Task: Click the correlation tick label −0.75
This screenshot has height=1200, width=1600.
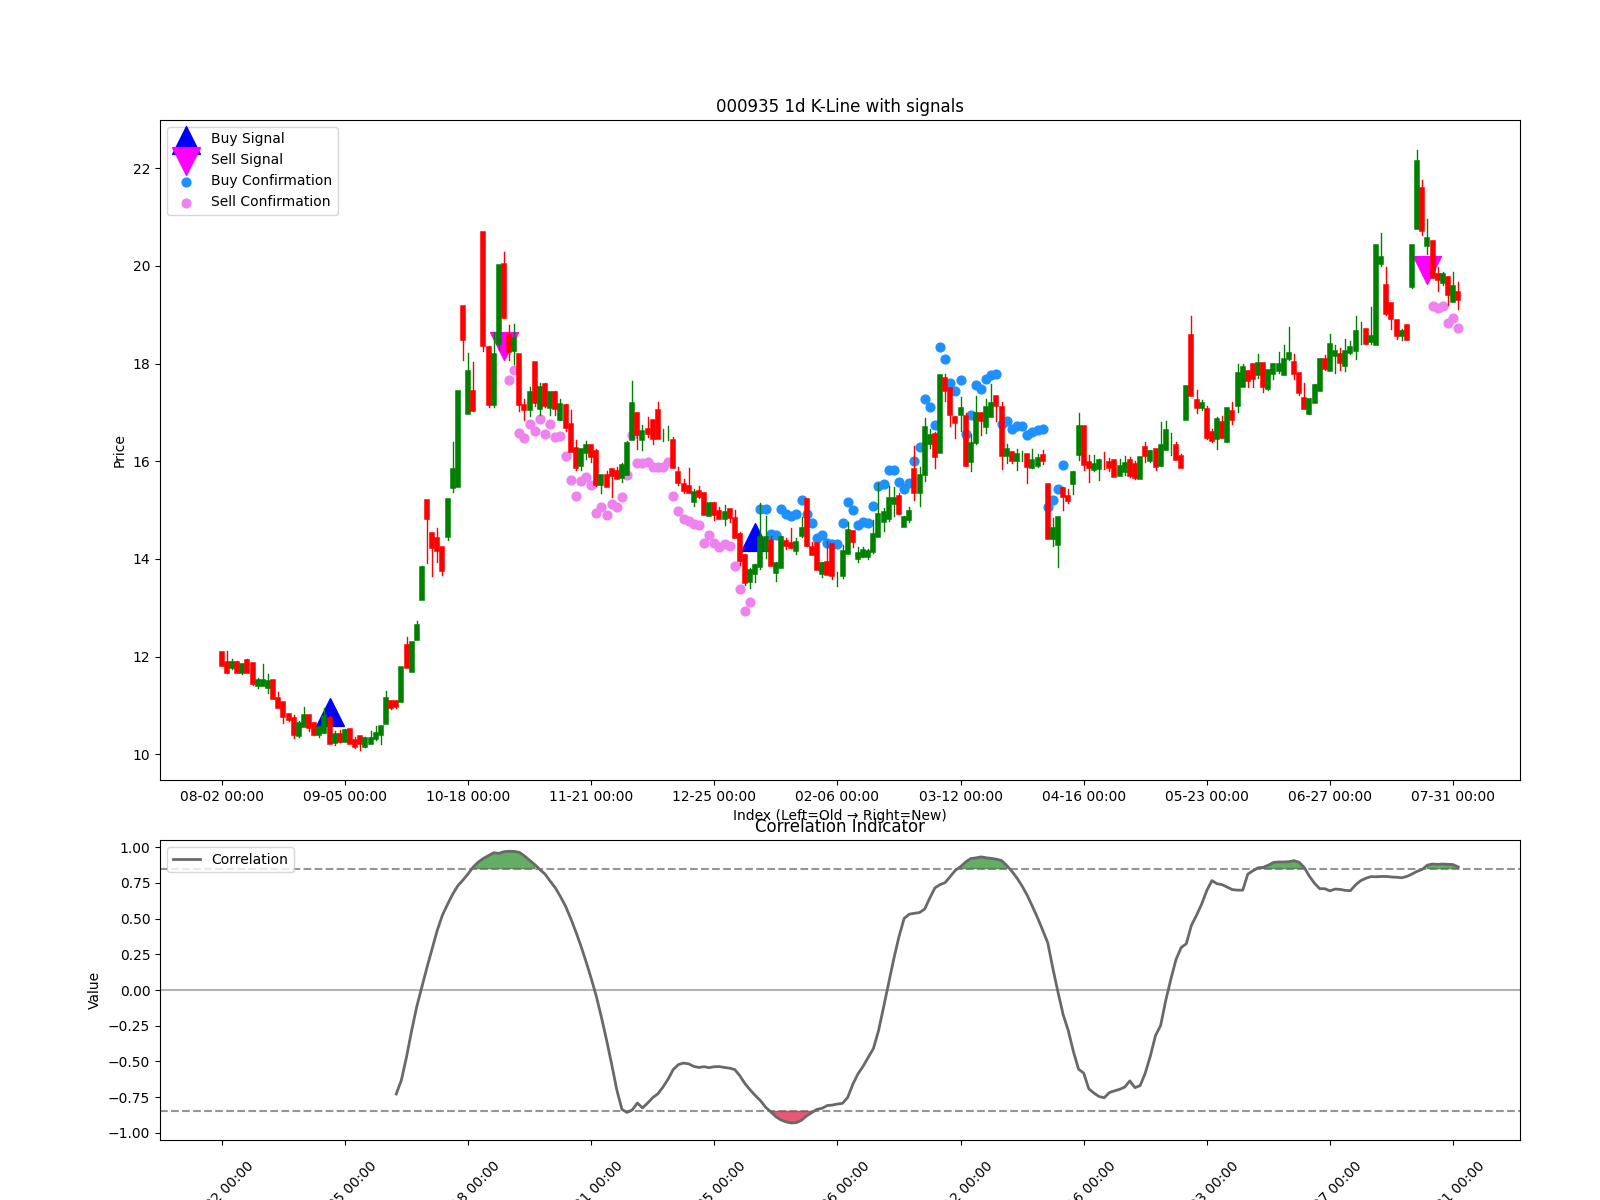Action: [x=128, y=1098]
